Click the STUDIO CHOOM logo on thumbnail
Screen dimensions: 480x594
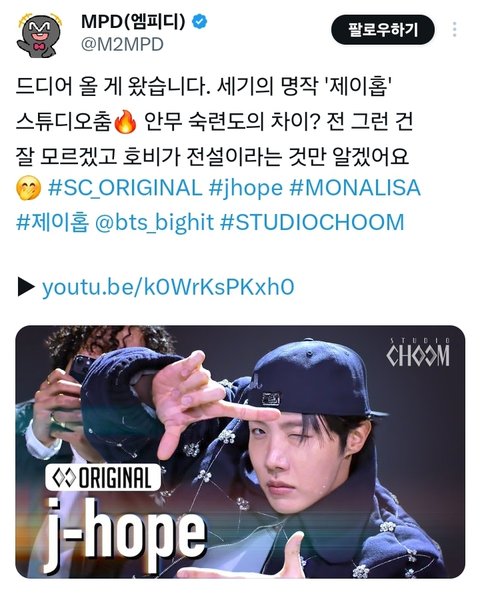pos(418,353)
